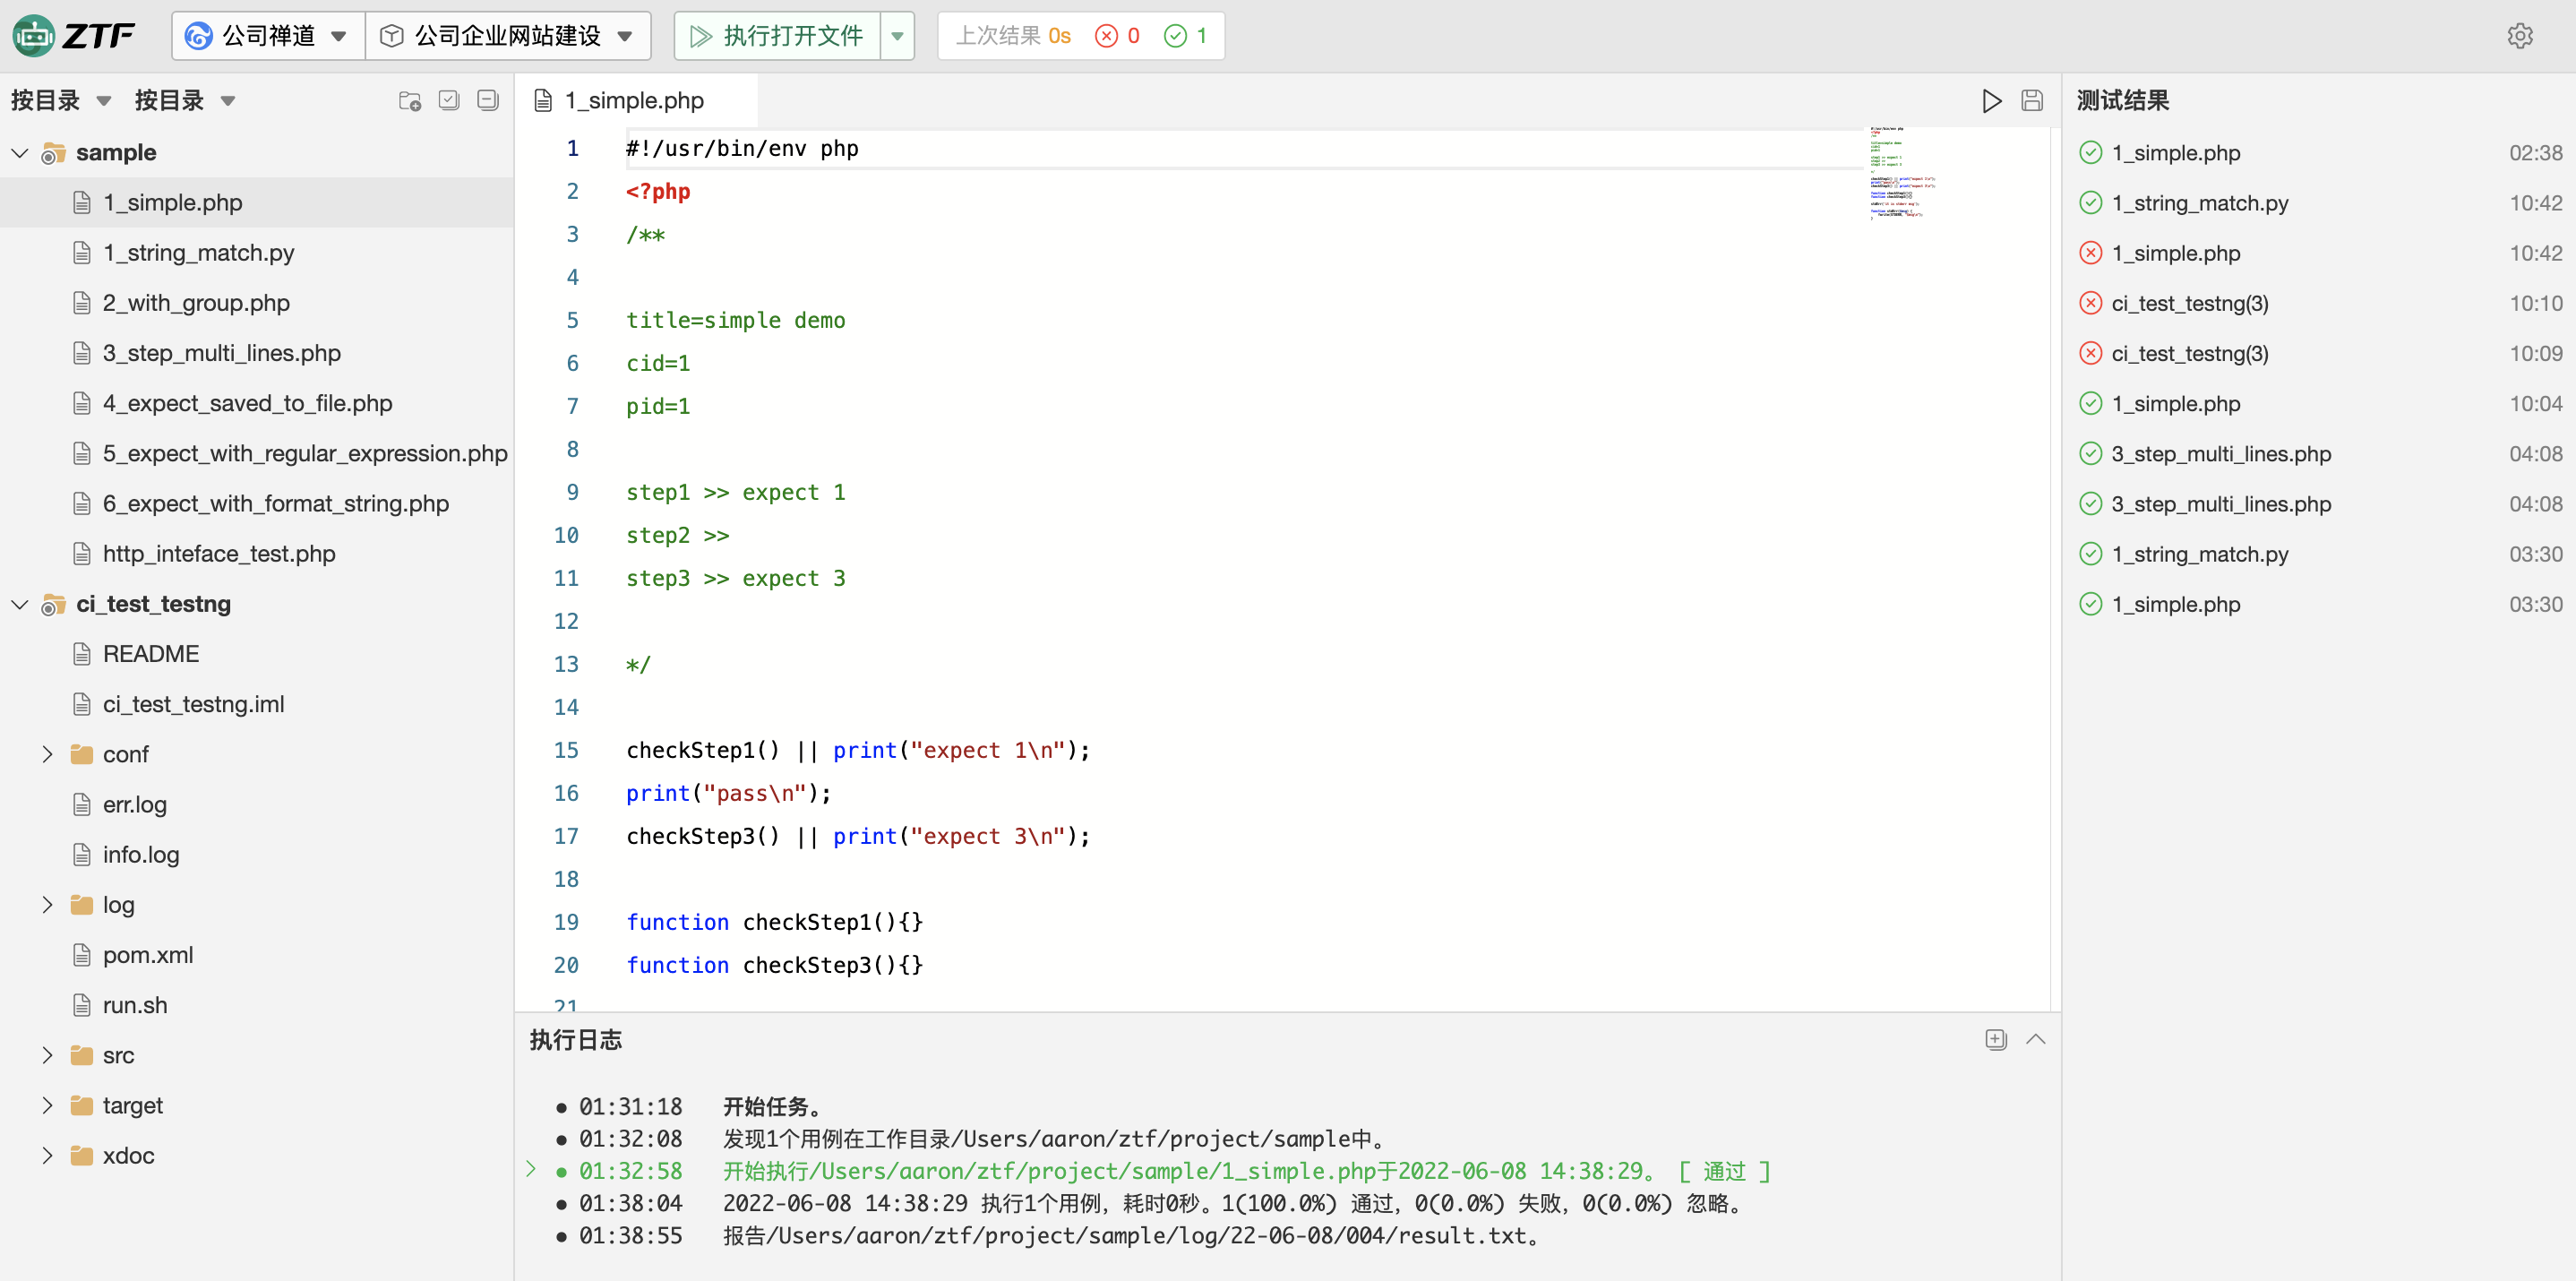The width and height of the screenshot is (2576, 1281).
Task: Toggle checkbox mode in file tree header
Action: 449,100
